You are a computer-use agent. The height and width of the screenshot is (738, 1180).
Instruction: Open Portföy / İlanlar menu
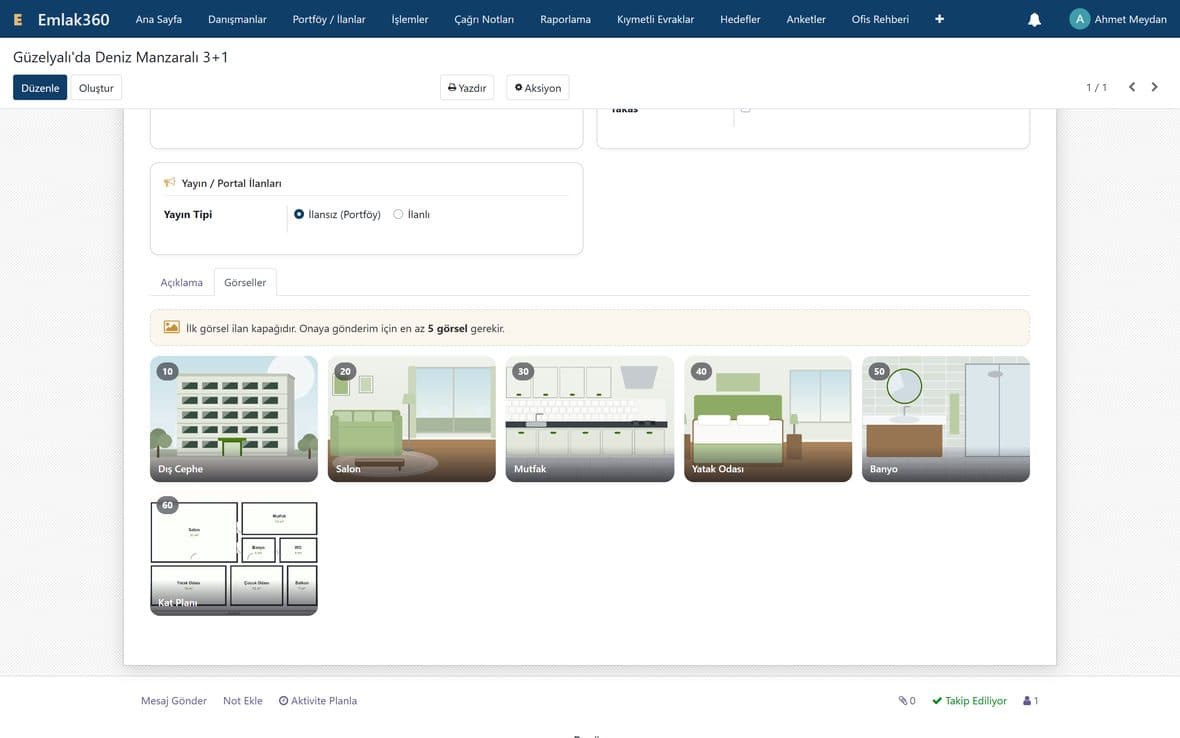tap(329, 19)
